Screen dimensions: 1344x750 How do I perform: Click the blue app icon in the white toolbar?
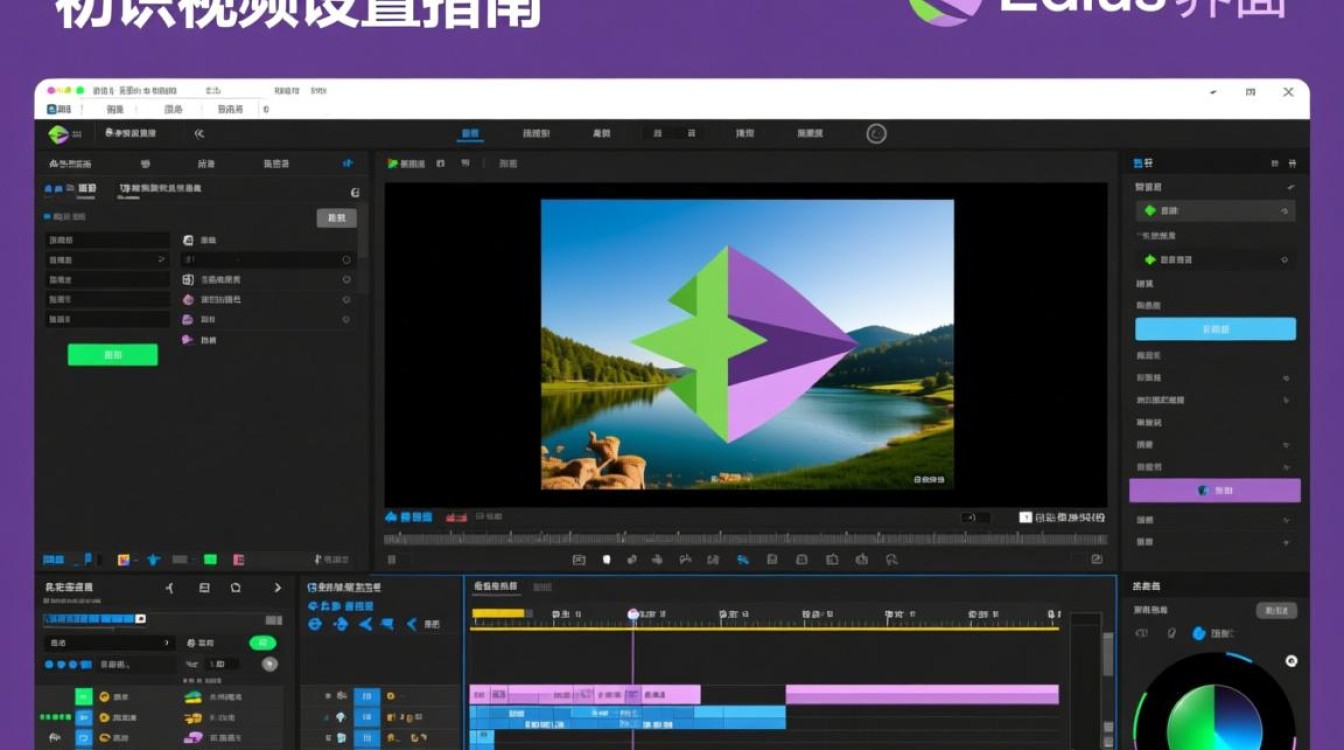coord(51,109)
